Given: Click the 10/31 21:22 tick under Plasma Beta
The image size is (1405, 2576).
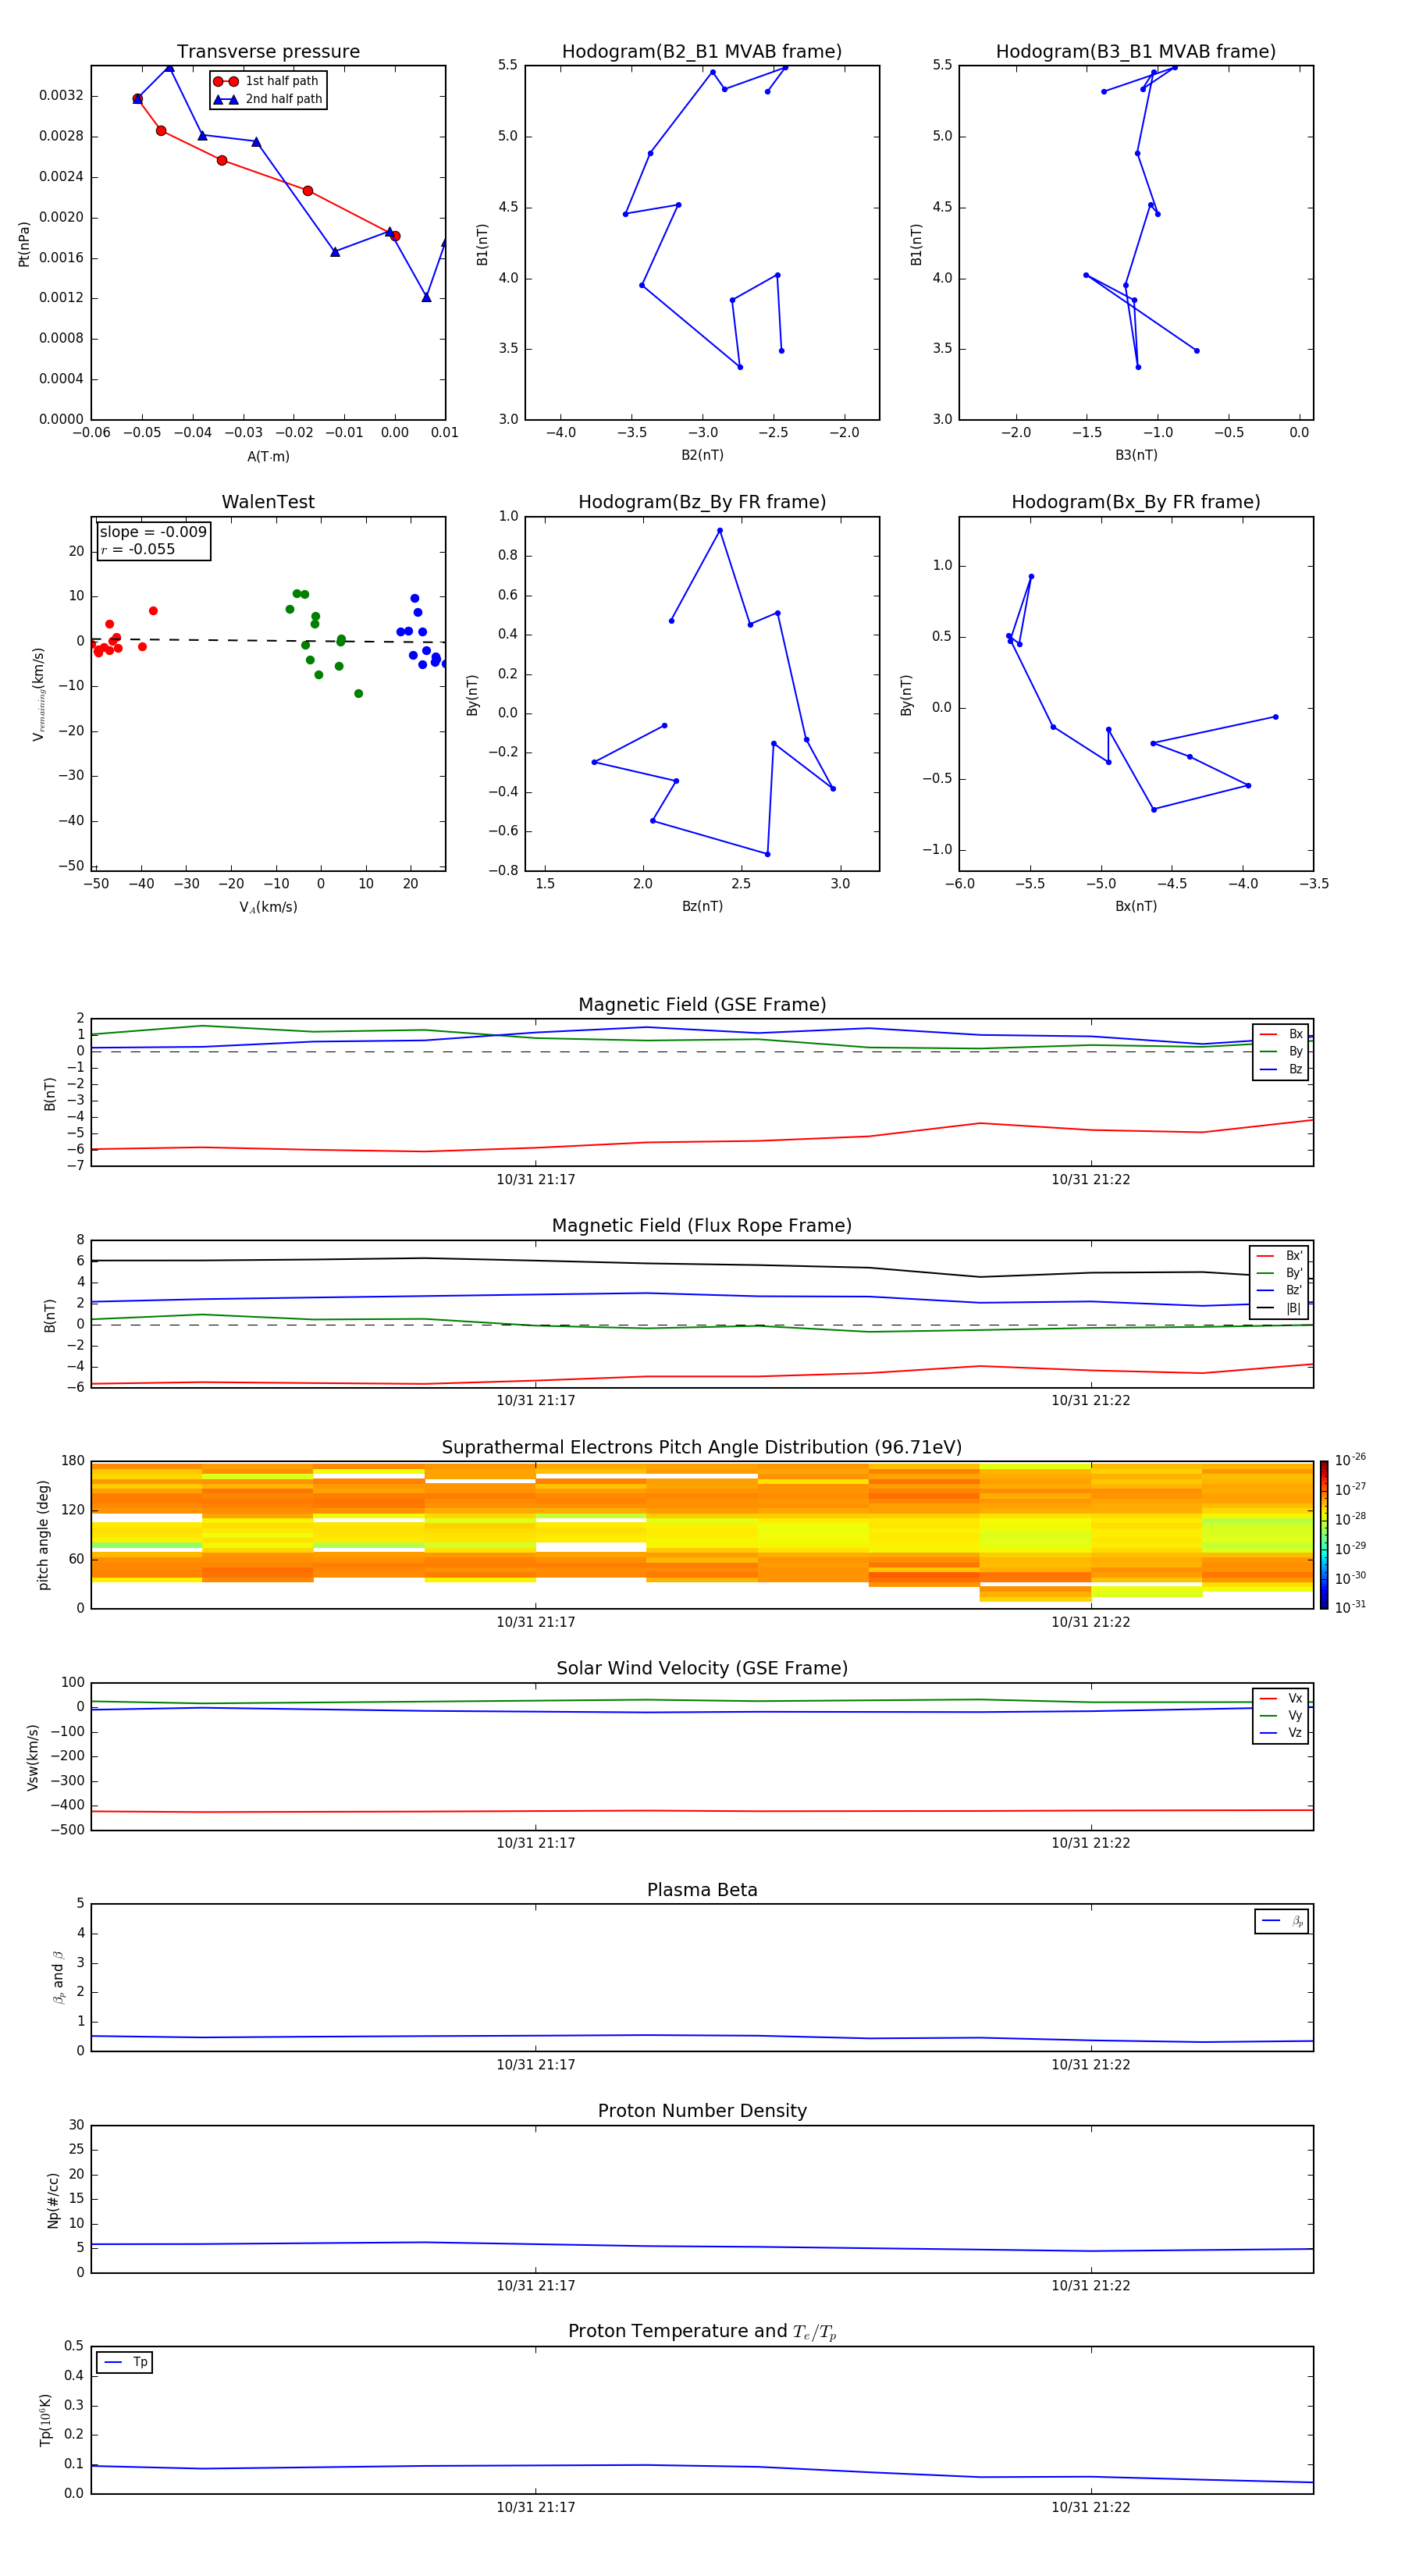Looking at the screenshot, I should [x=1090, y=2064].
